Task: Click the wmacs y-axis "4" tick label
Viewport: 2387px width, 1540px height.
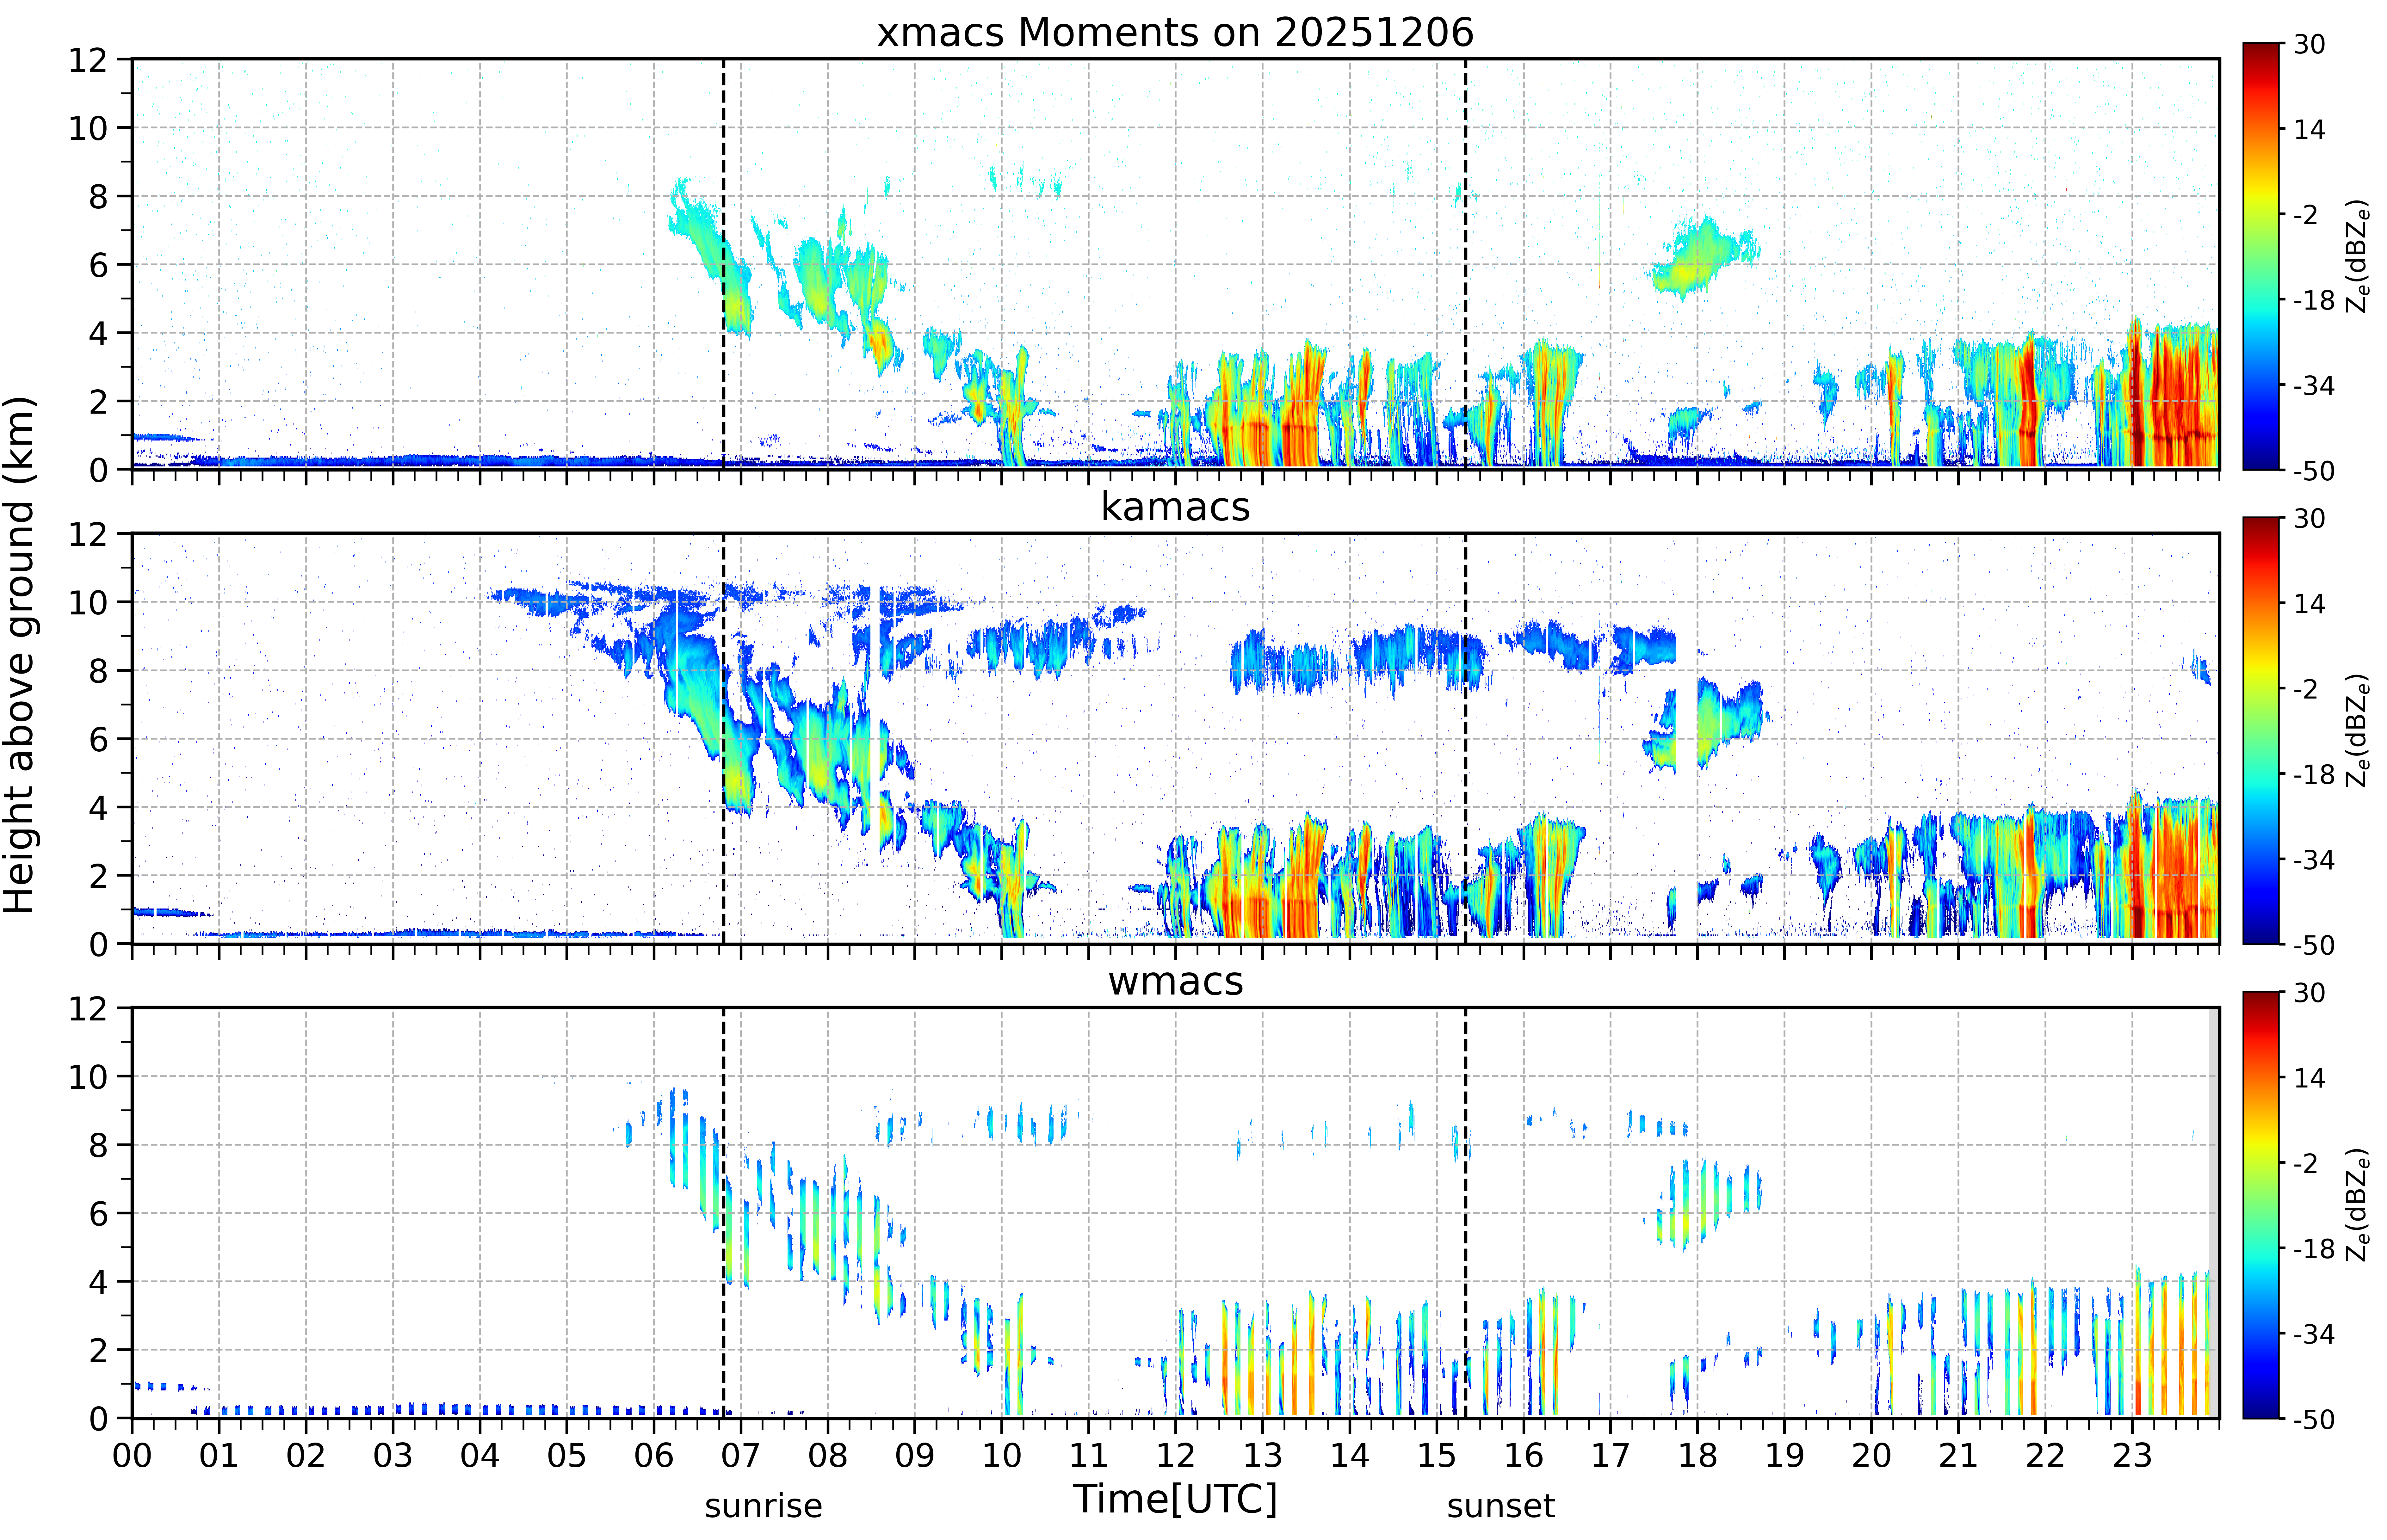Action: tap(98, 1282)
